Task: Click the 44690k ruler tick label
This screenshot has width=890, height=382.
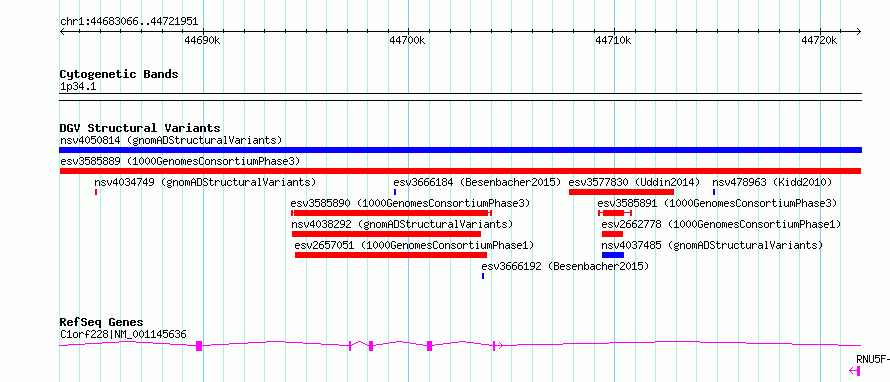Action: 203,40
